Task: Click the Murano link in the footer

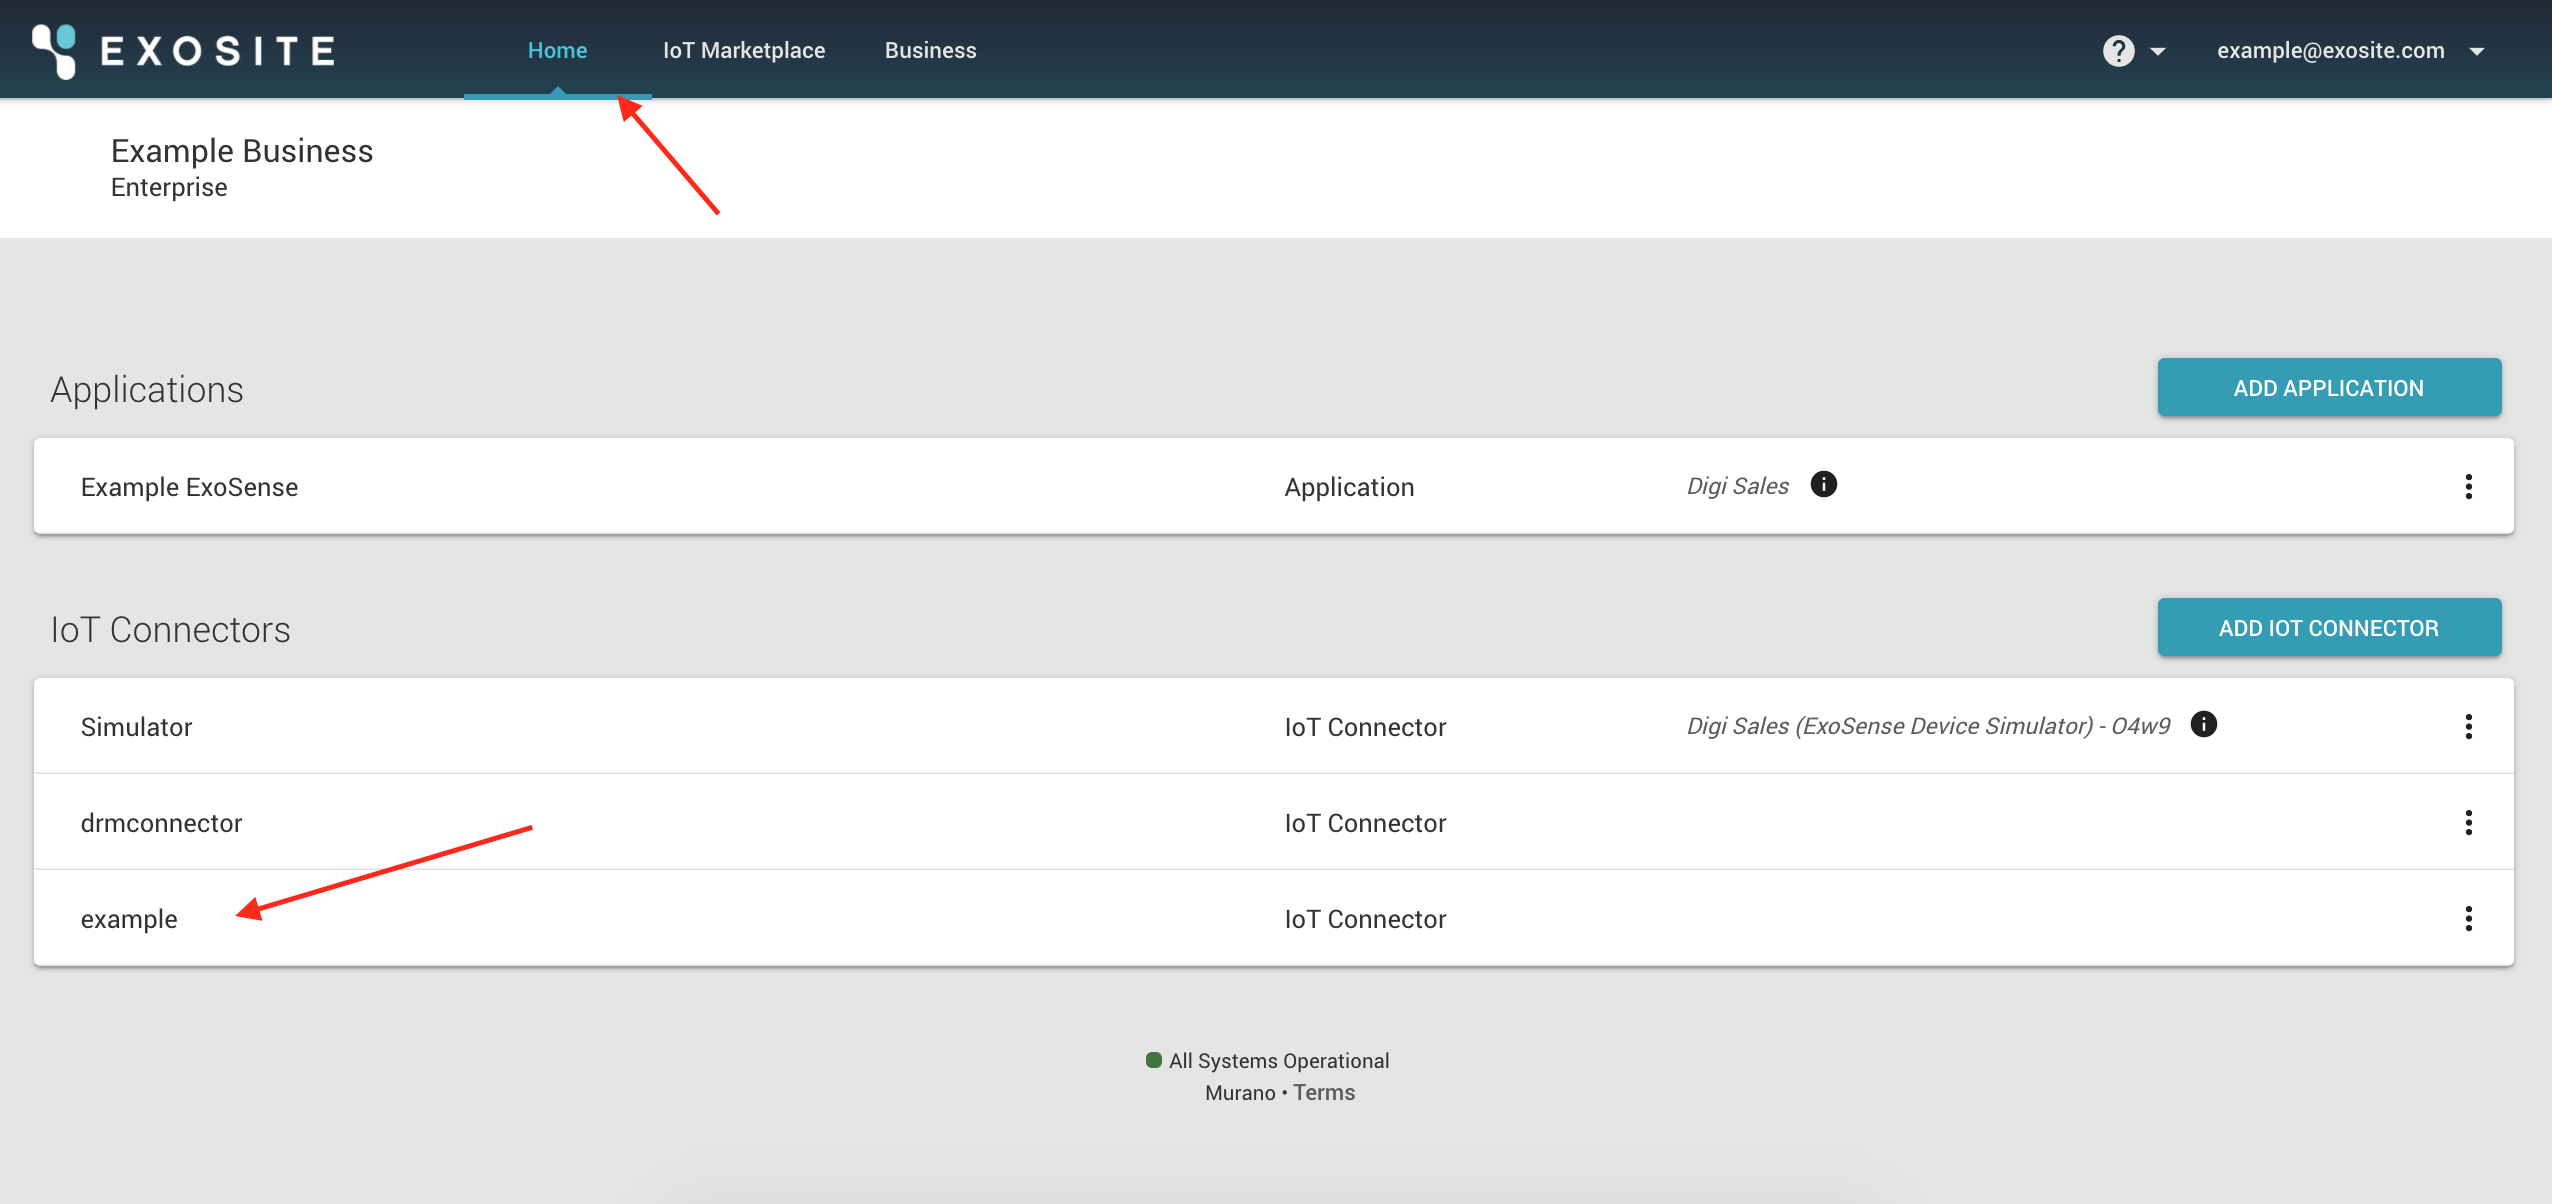Action: (x=1240, y=1091)
